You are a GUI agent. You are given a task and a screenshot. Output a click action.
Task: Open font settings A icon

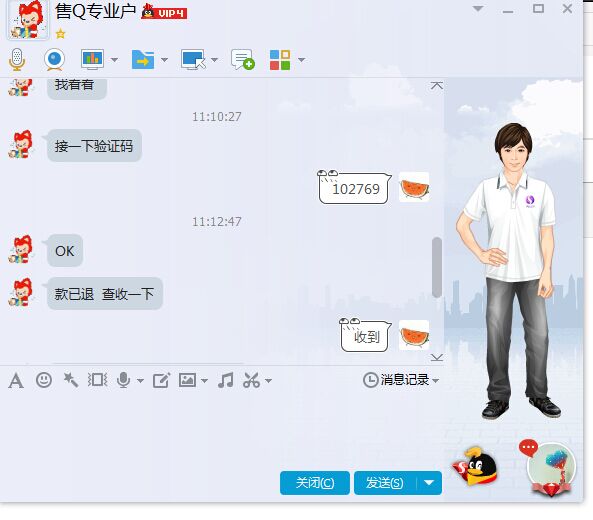(16, 380)
